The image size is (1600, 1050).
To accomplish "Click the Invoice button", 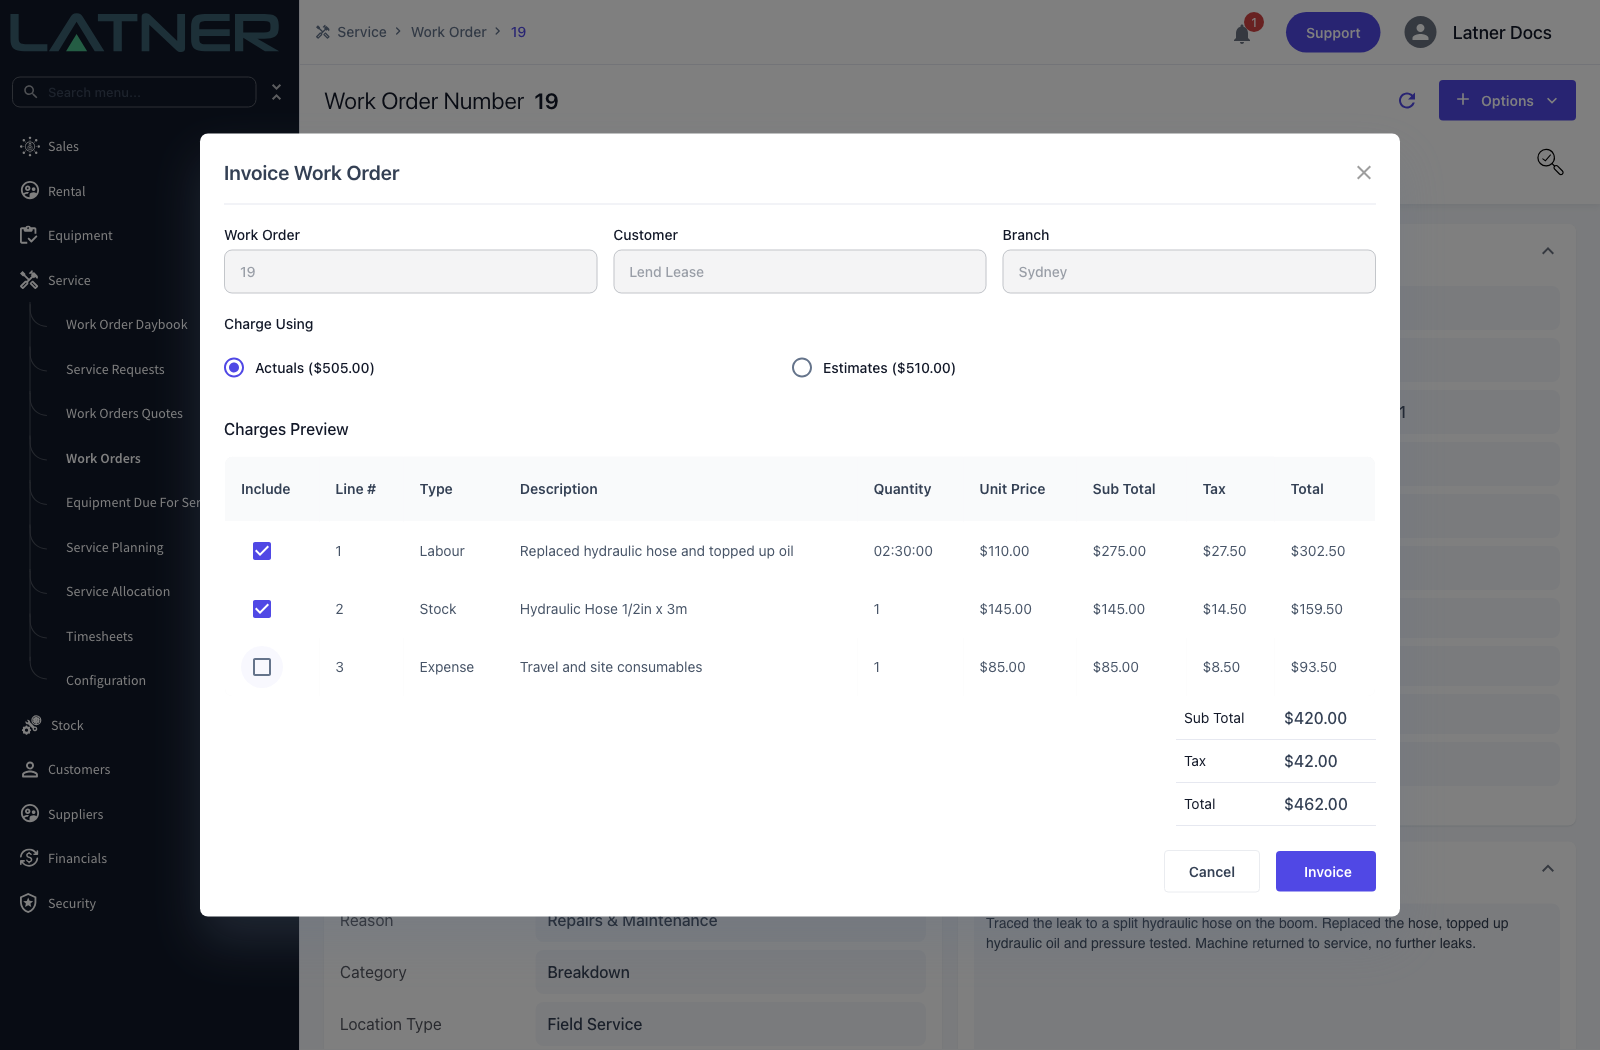I will 1326,871.
